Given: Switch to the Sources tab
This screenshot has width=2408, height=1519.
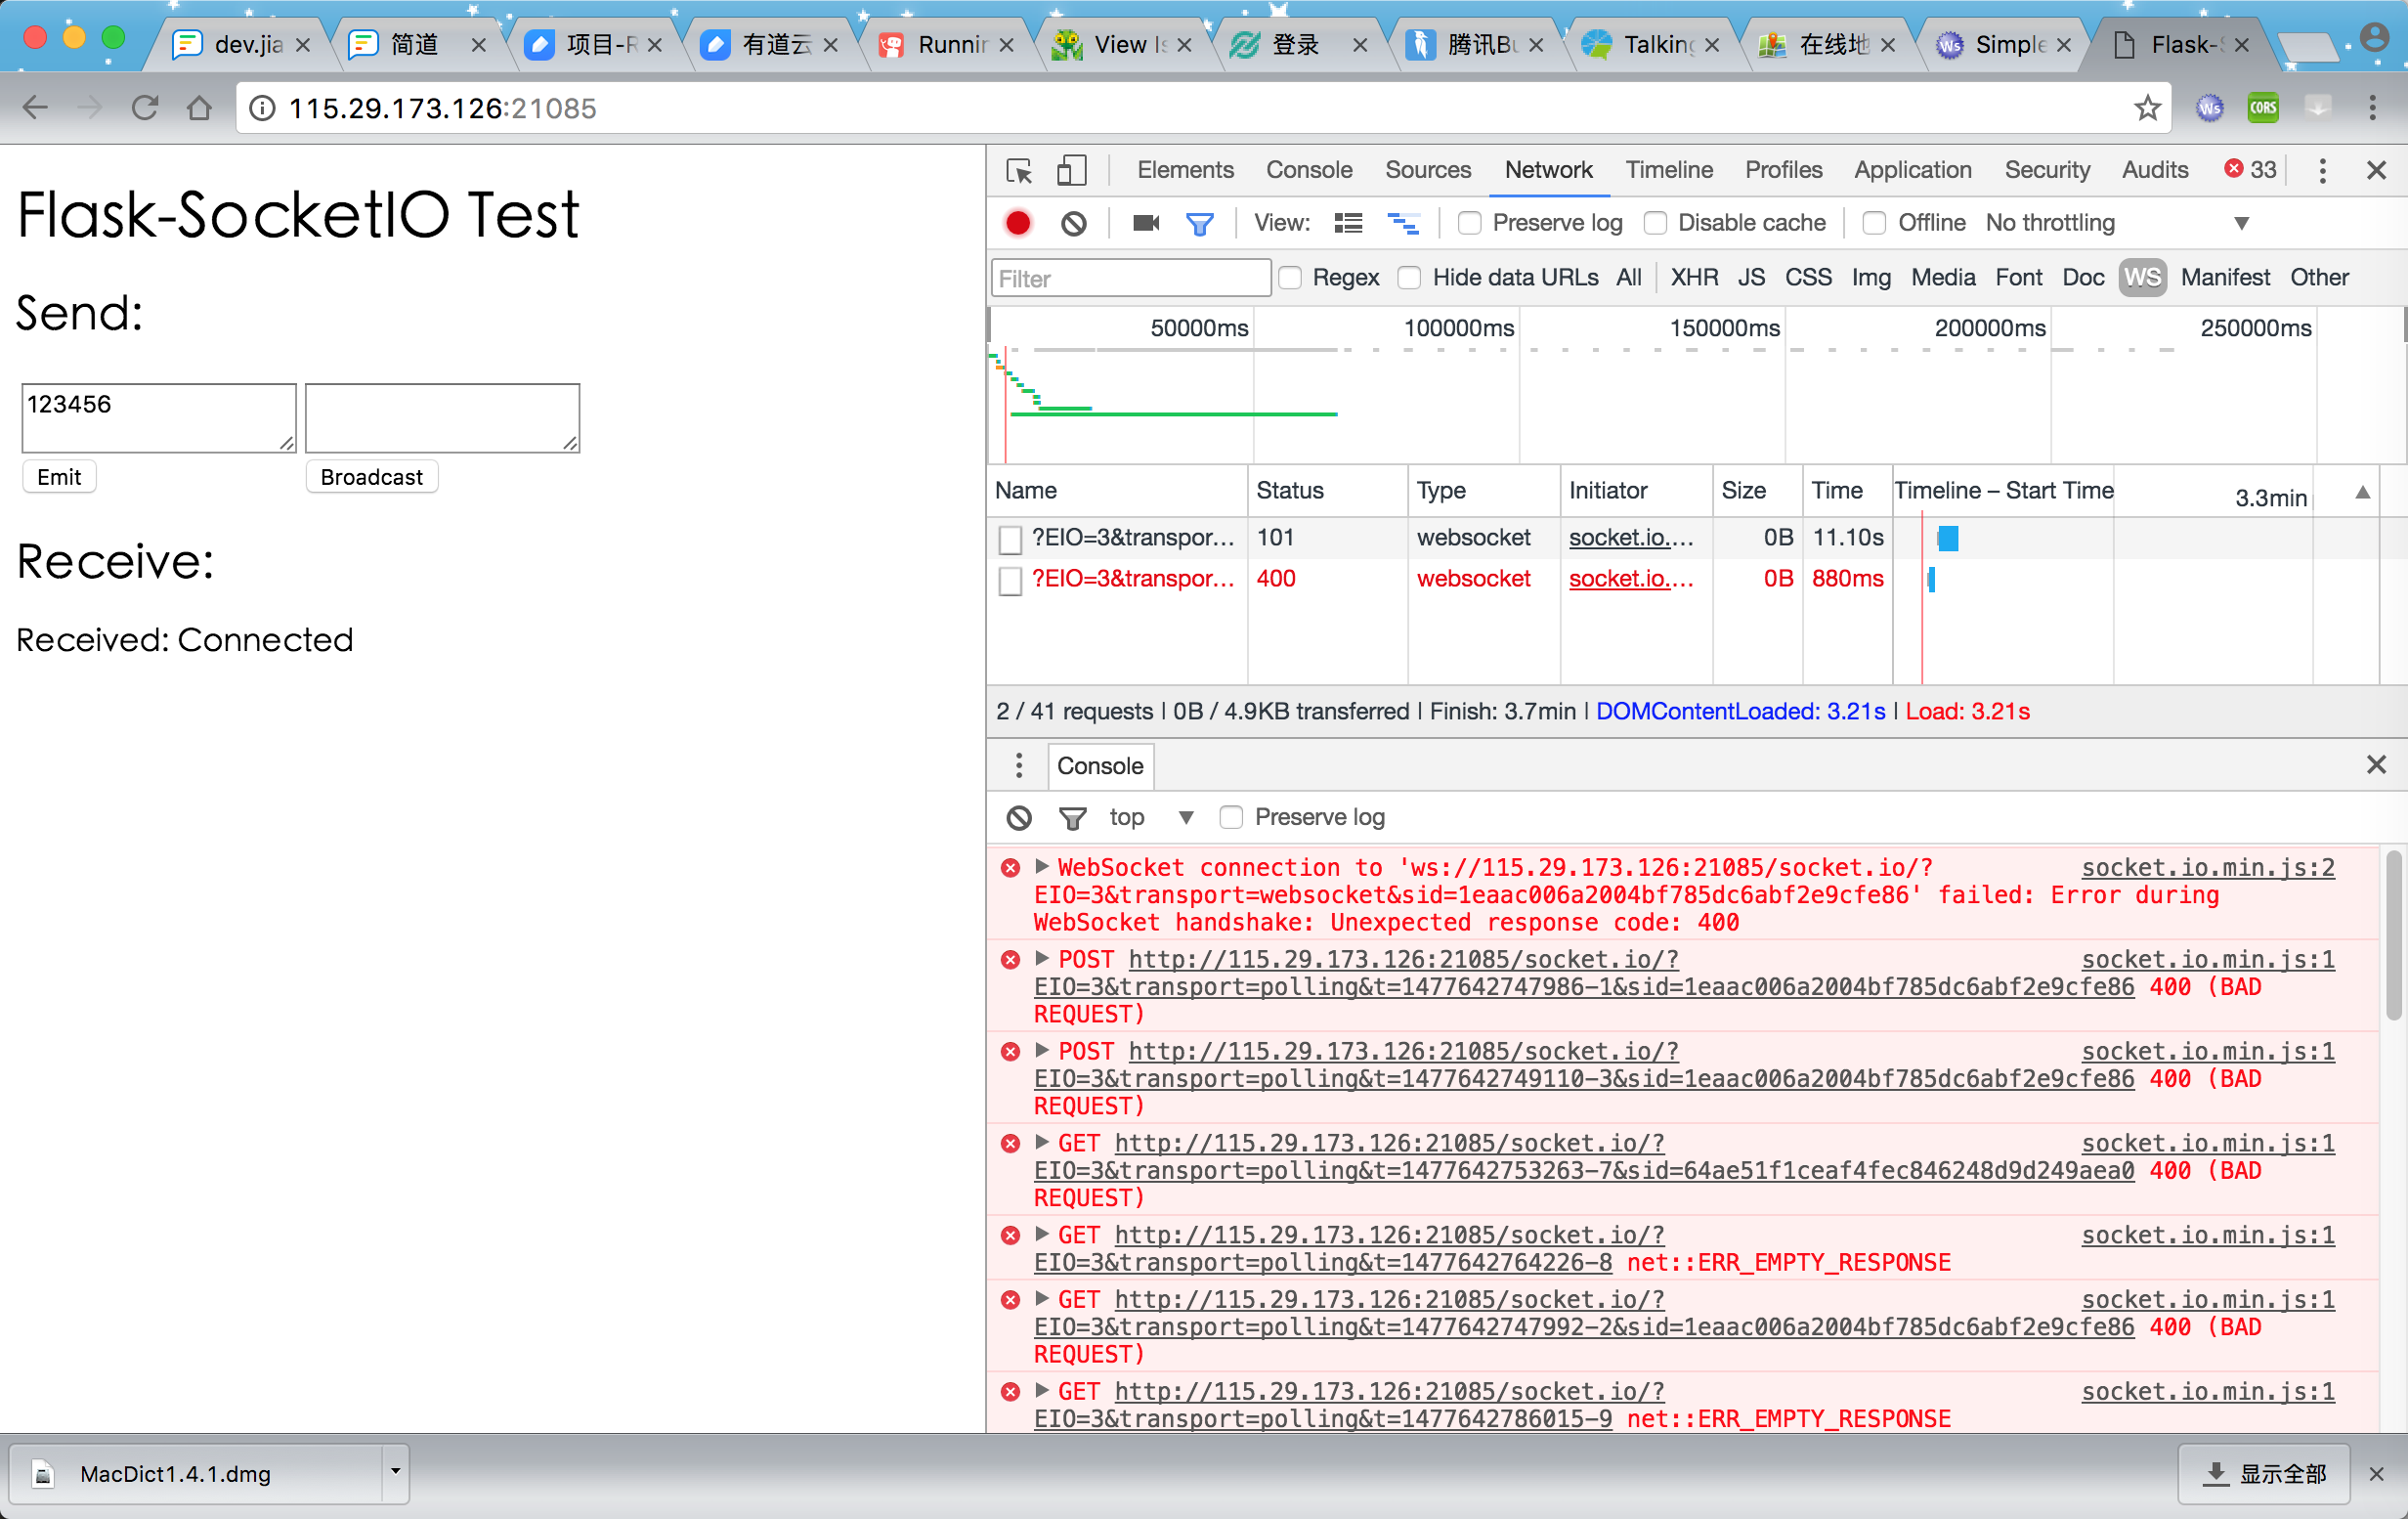Looking at the screenshot, I should [x=1428, y=170].
